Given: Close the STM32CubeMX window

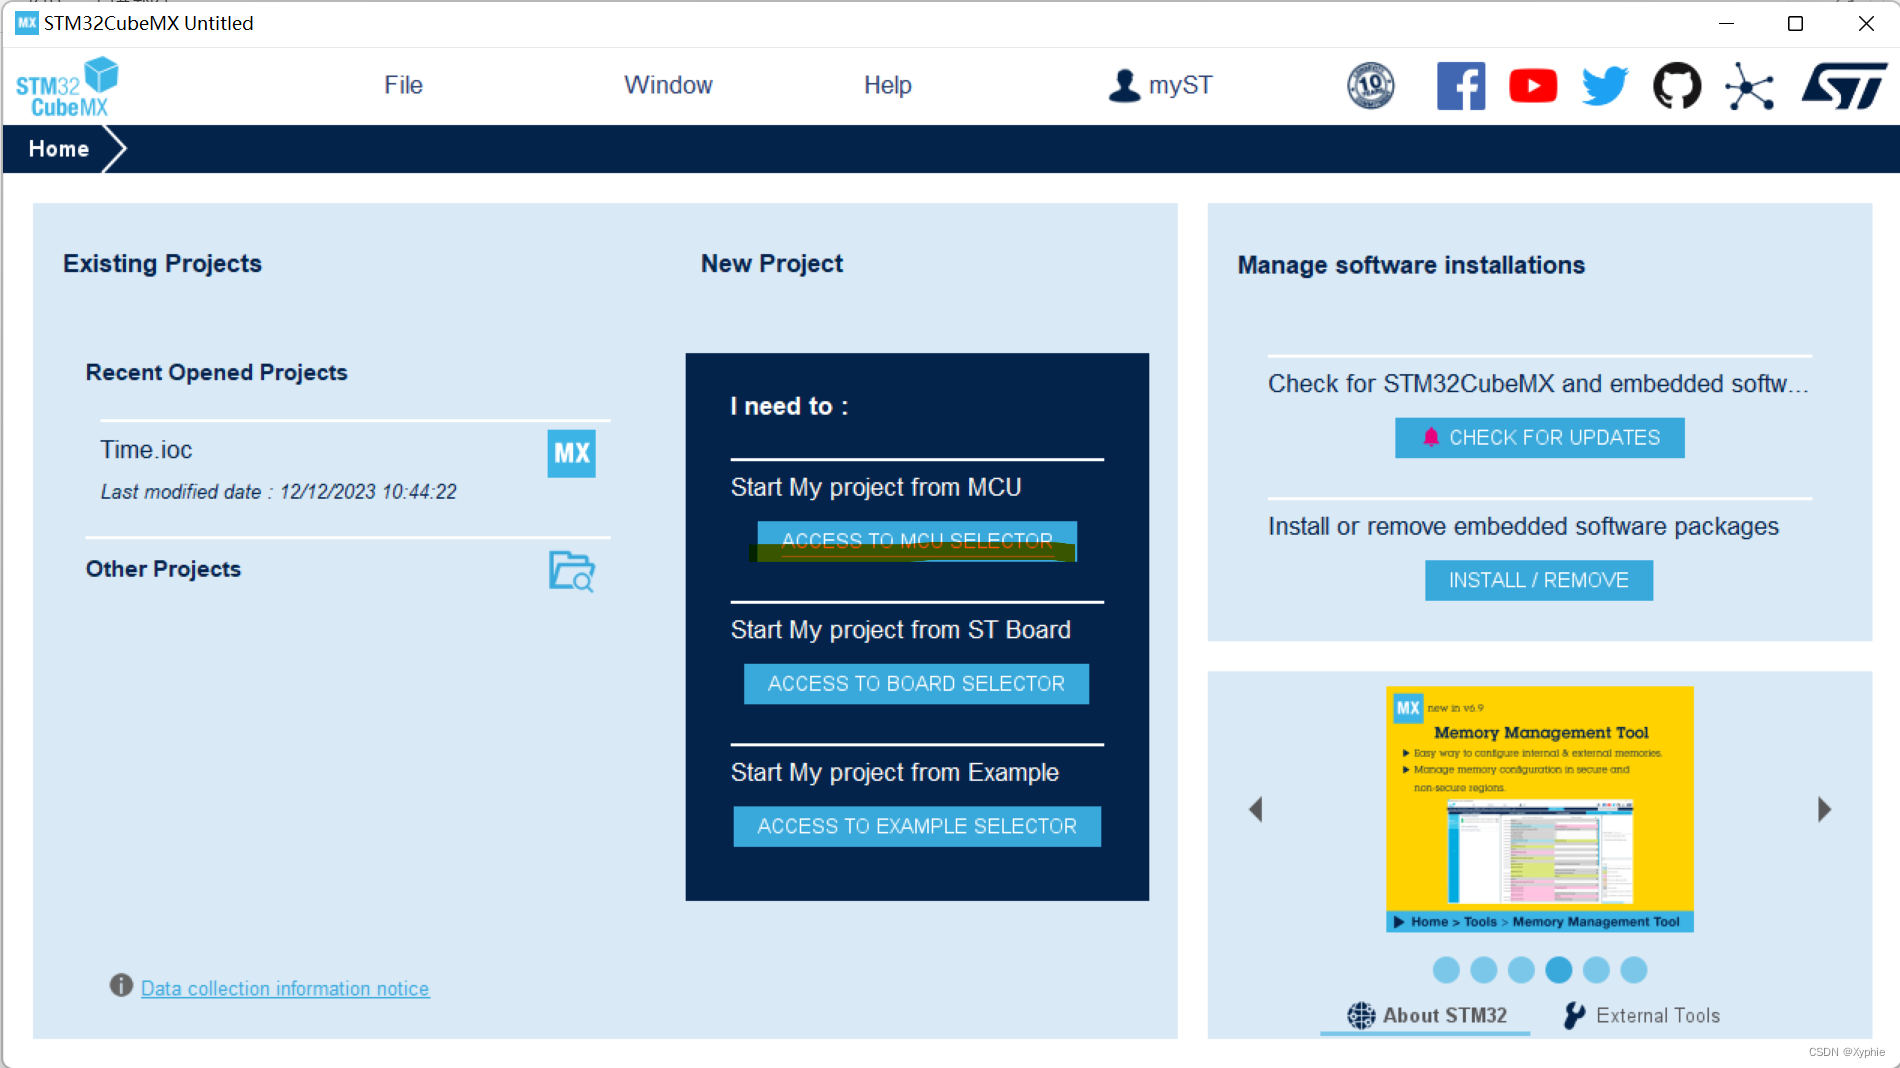Looking at the screenshot, I should pos(1866,23).
